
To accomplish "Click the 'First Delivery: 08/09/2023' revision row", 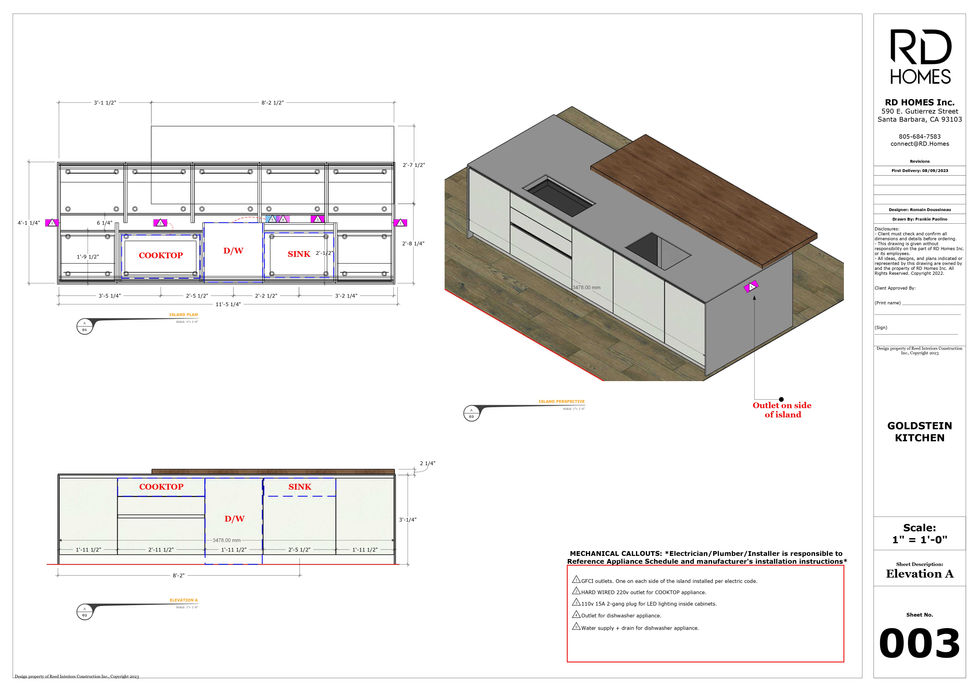I will tap(920, 171).
